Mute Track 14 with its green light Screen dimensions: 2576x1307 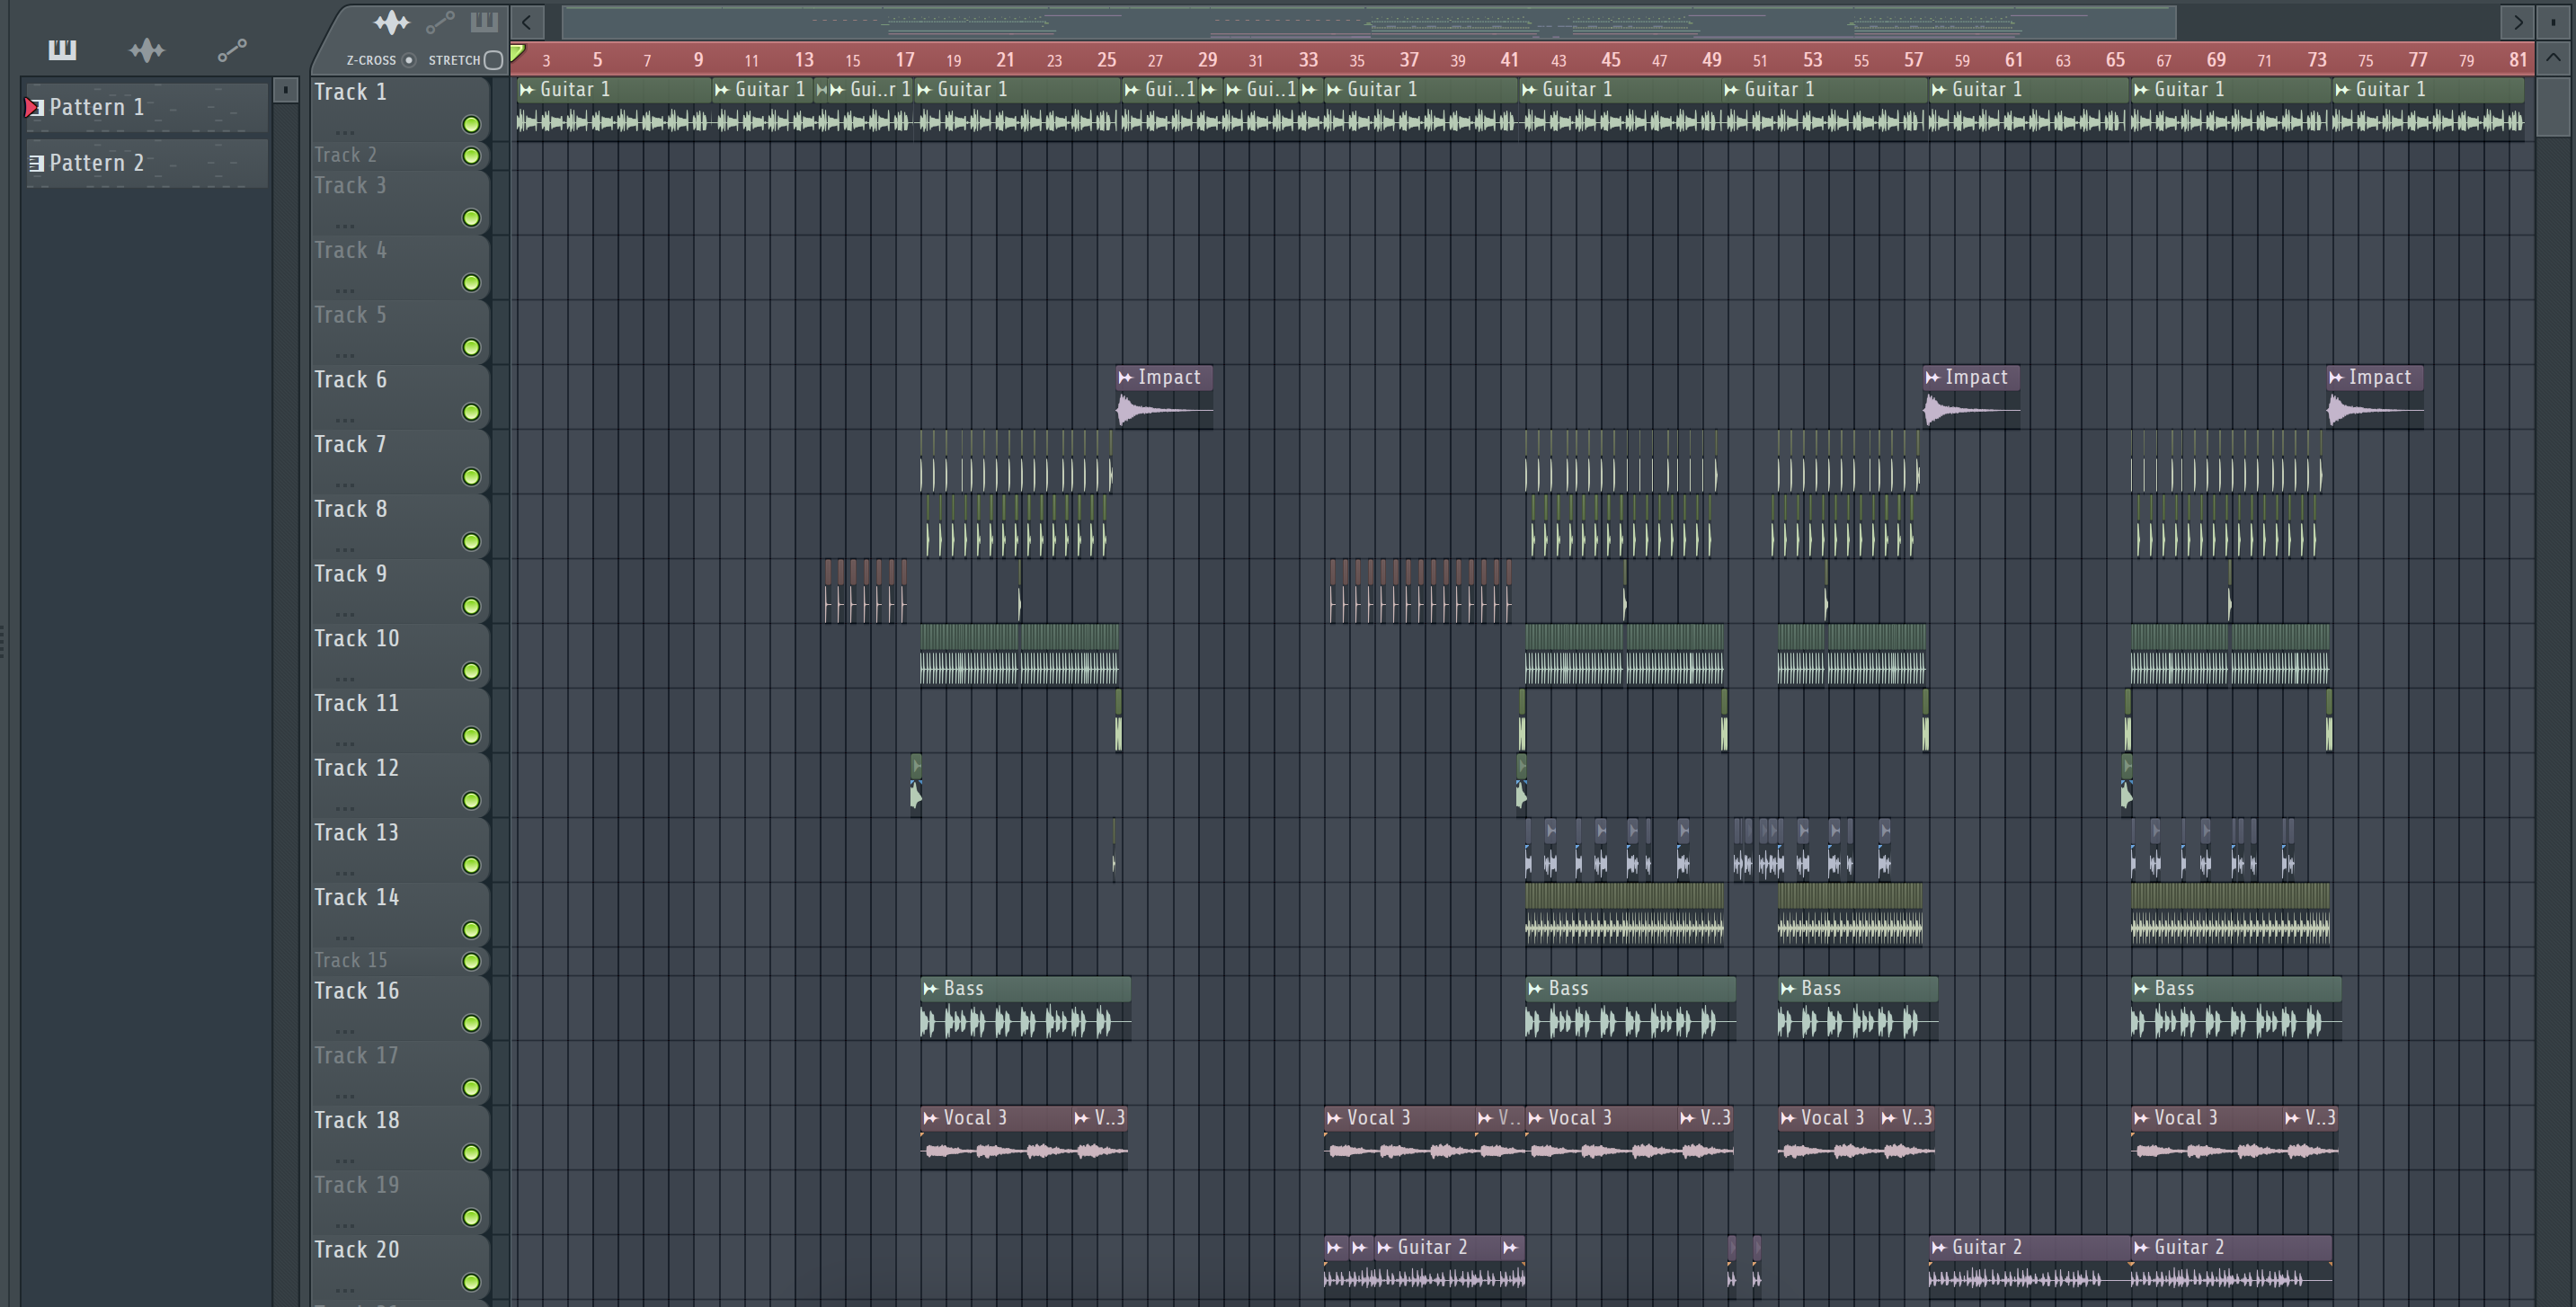[471, 930]
